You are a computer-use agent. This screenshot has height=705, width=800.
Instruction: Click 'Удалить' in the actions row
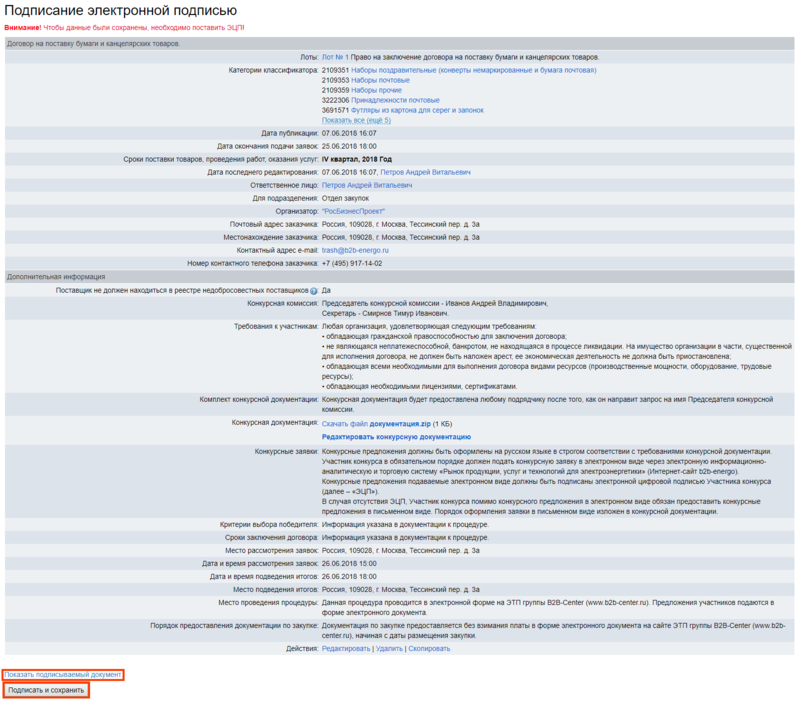(x=389, y=648)
